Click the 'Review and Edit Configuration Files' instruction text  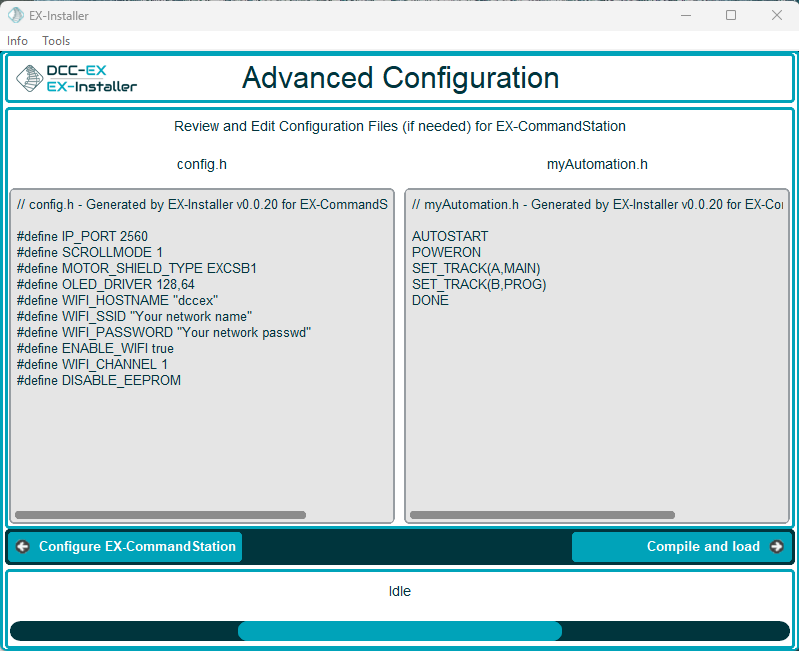400,126
